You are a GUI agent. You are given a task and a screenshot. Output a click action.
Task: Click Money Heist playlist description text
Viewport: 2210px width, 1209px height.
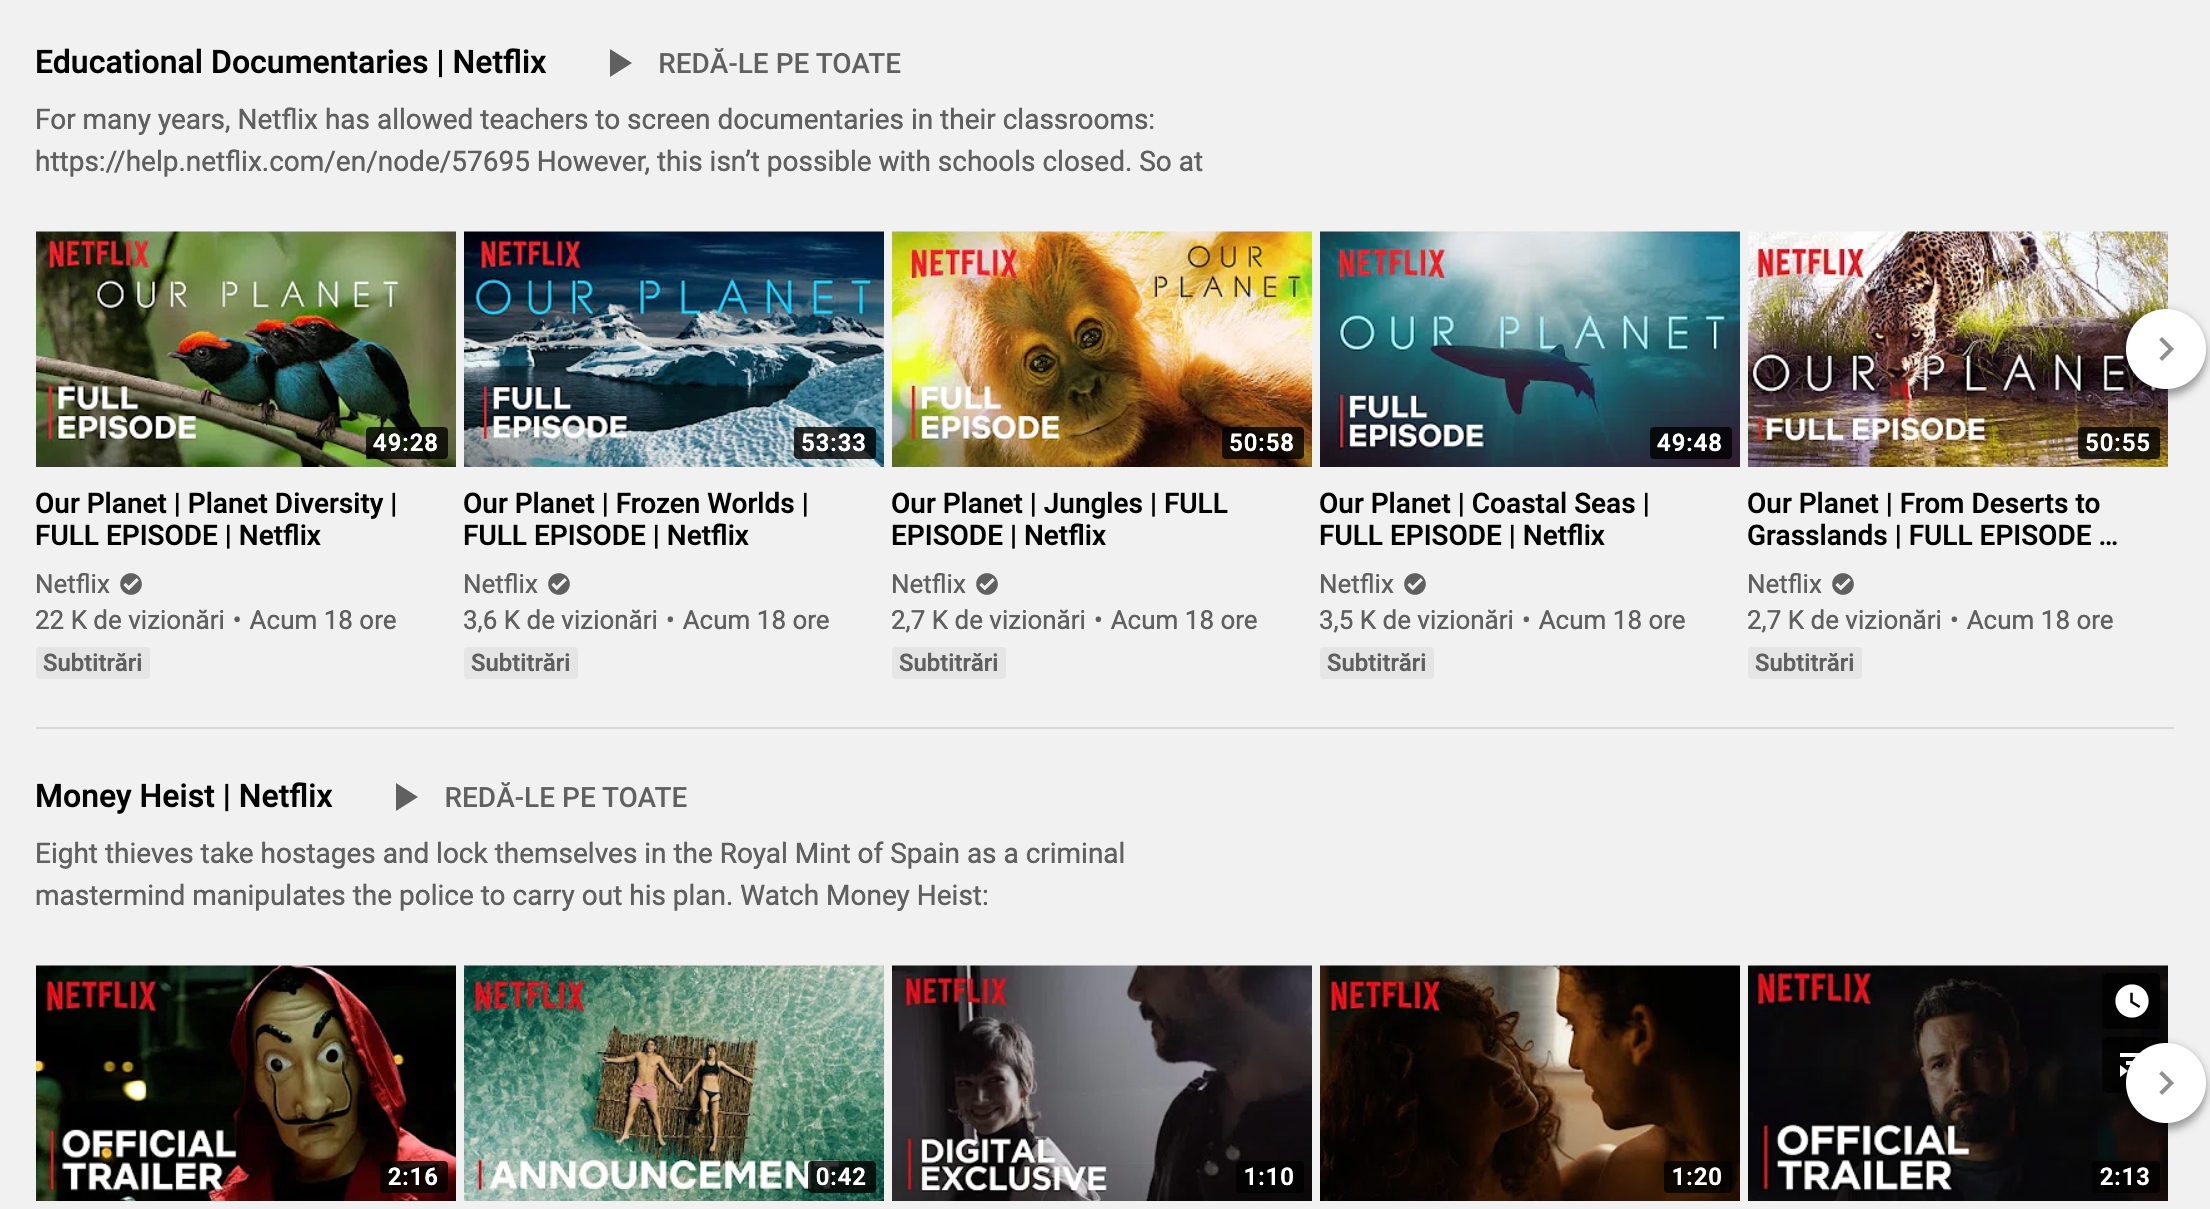click(580, 875)
